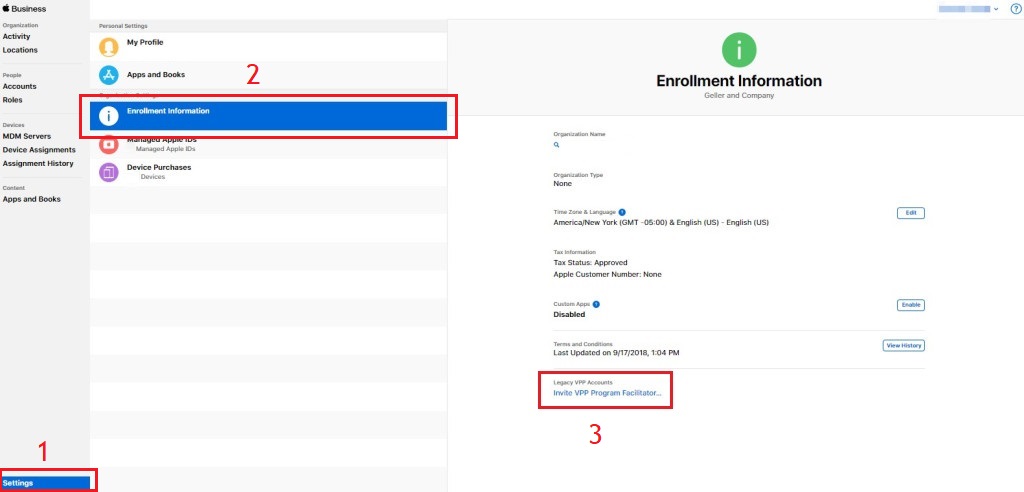This screenshot has width=1024, height=492.
Task: Go to Roles in sidebar
Action: 12,100
